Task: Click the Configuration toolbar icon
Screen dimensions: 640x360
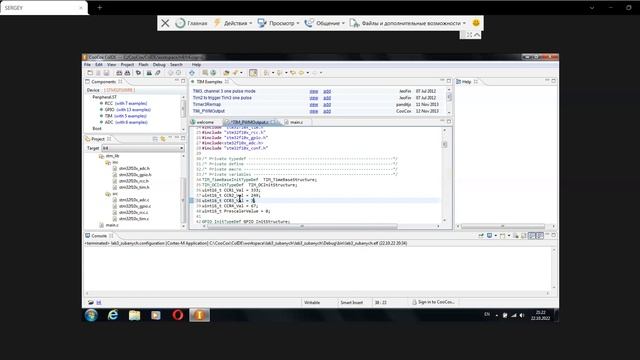Action: coord(138,73)
